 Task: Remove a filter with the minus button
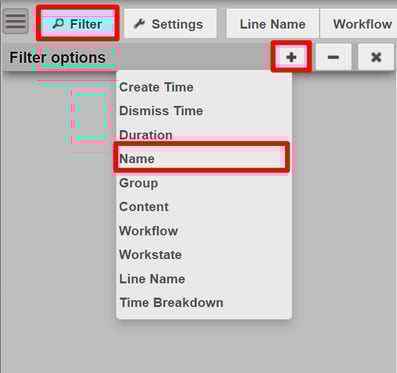point(333,57)
